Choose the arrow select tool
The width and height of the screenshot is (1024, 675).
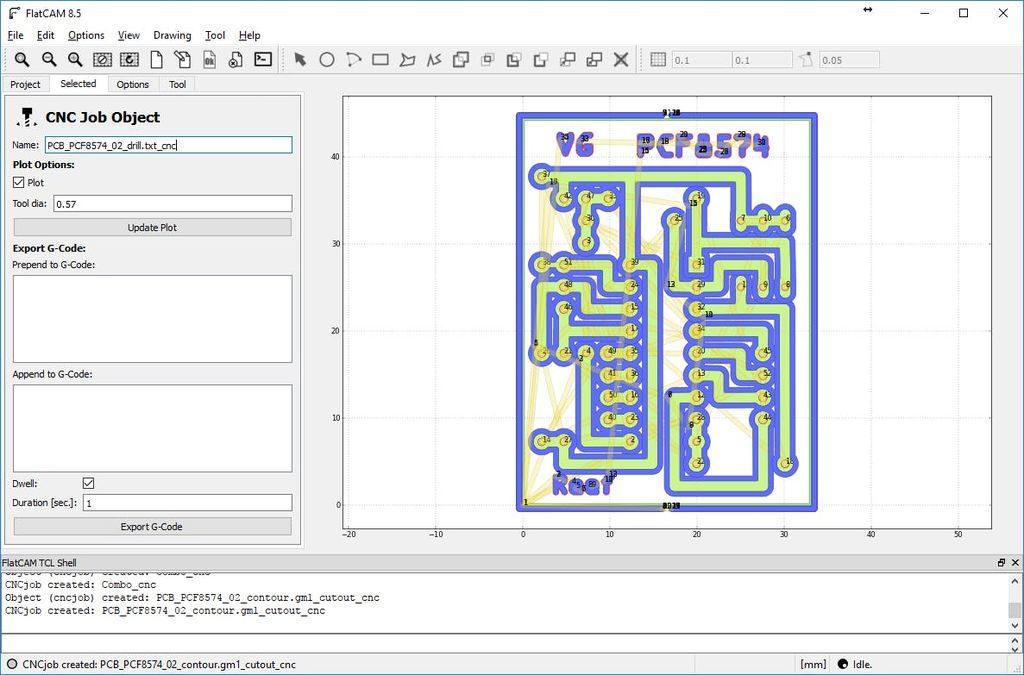click(300, 60)
